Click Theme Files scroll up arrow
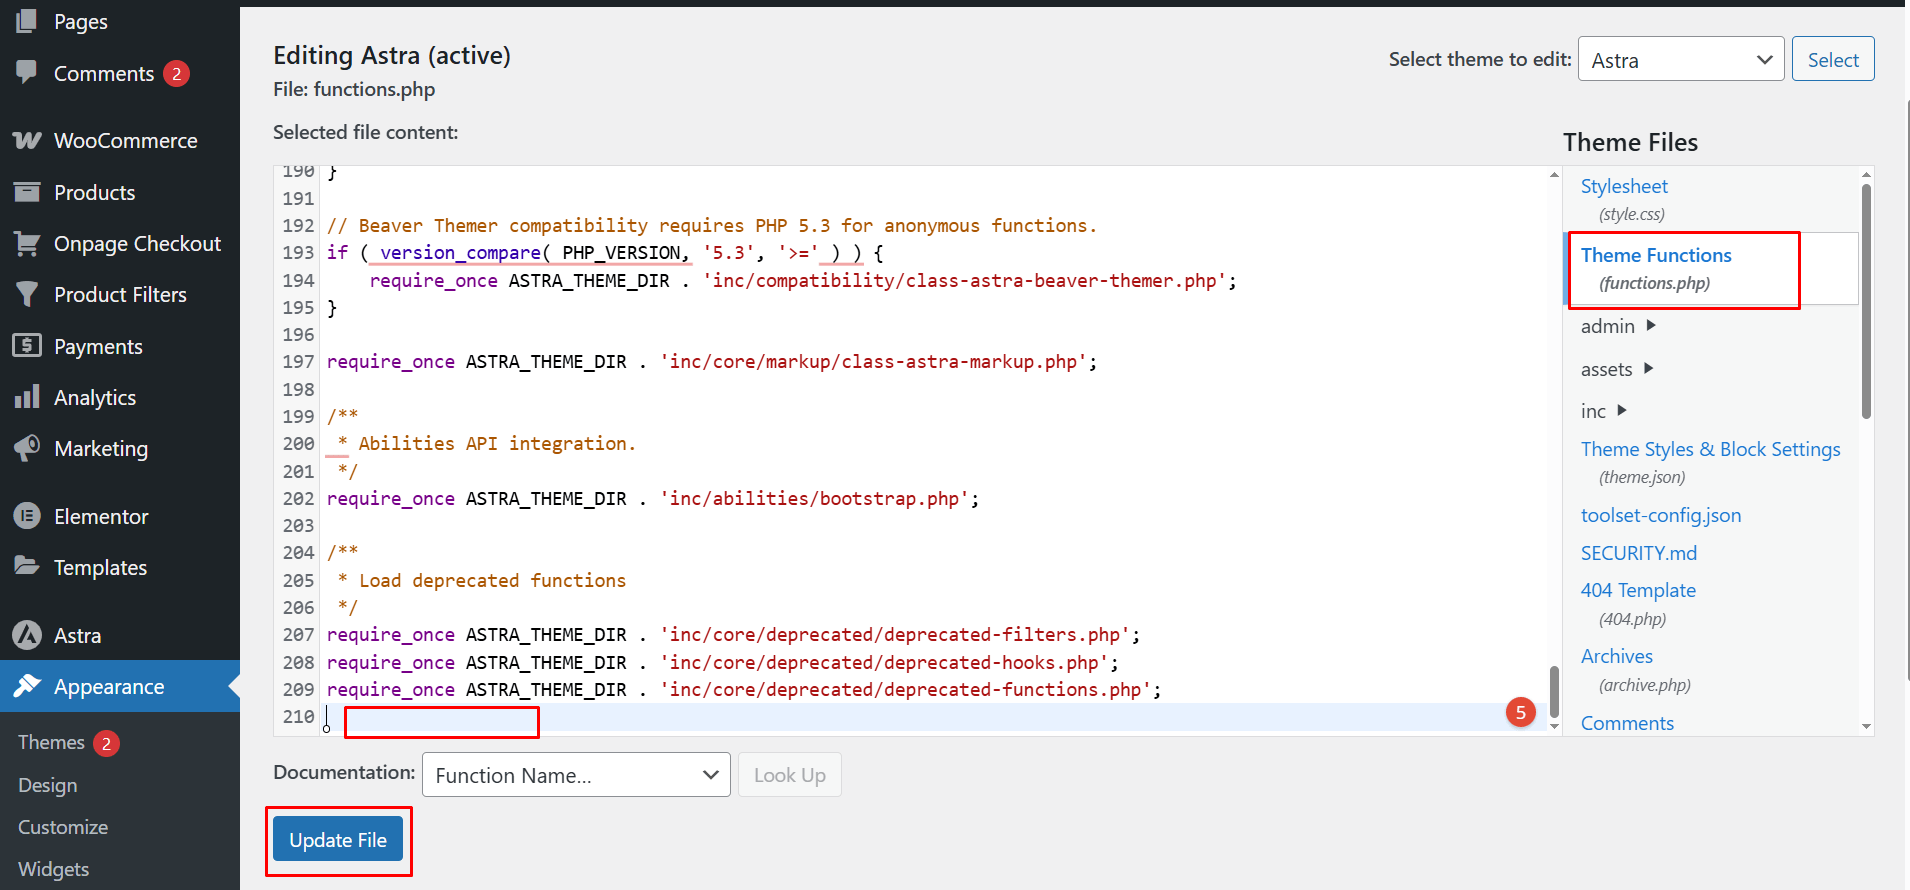The height and width of the screenshot is (890, 1910). [x=1866, y=174]
